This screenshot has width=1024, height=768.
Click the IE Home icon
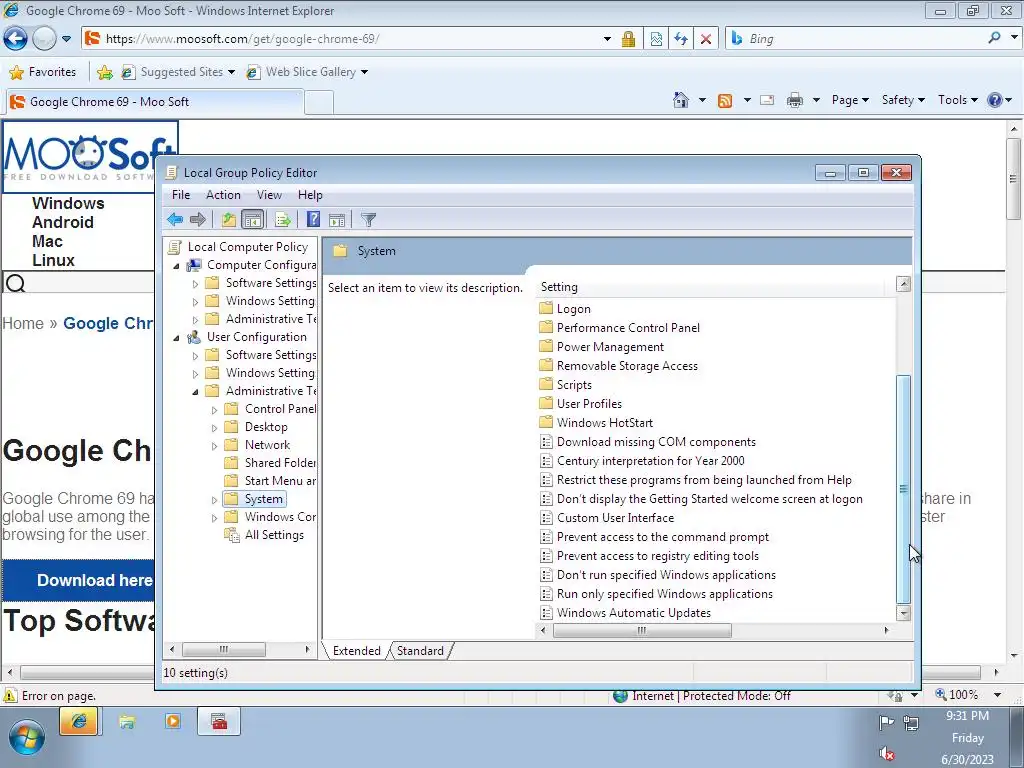point(680,100)
